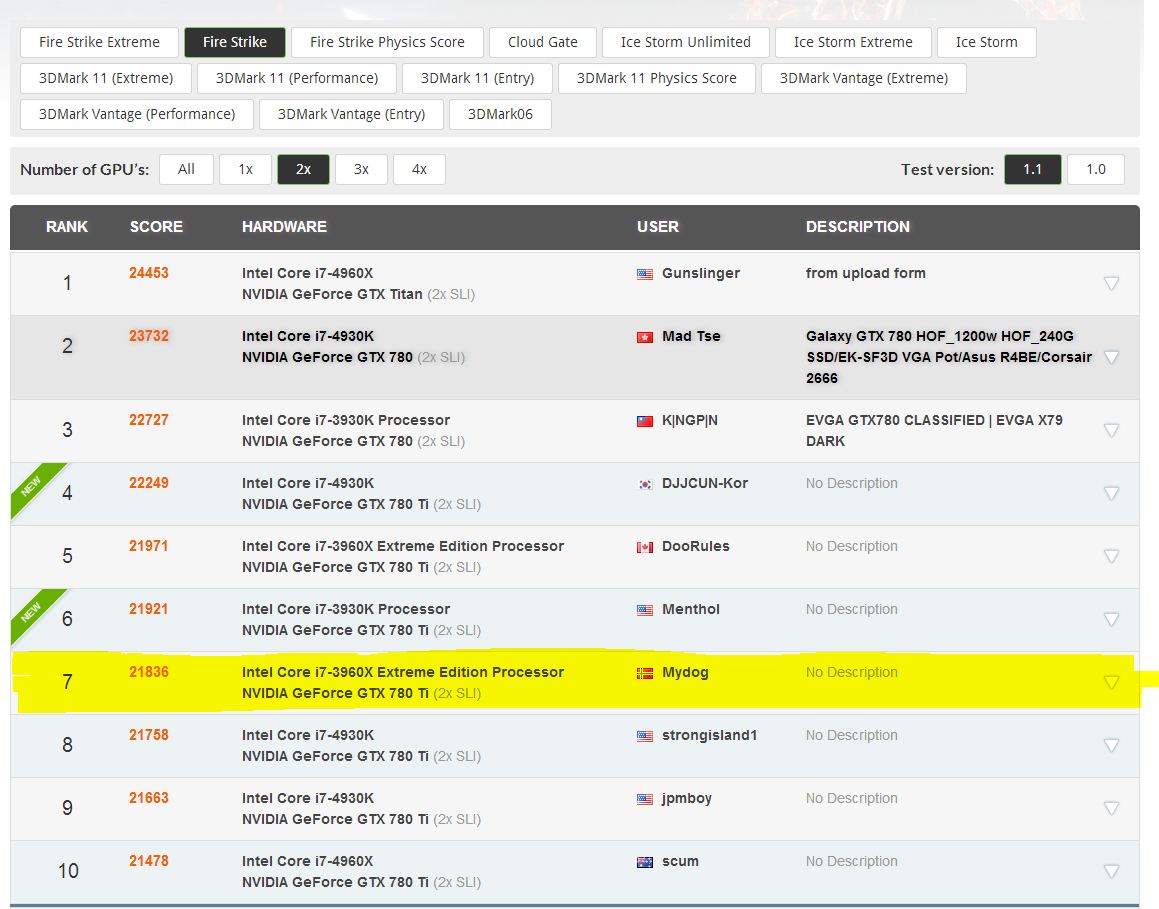Click the flag icon next to Menthol
1159x909 pixels.
click(645, 610)
